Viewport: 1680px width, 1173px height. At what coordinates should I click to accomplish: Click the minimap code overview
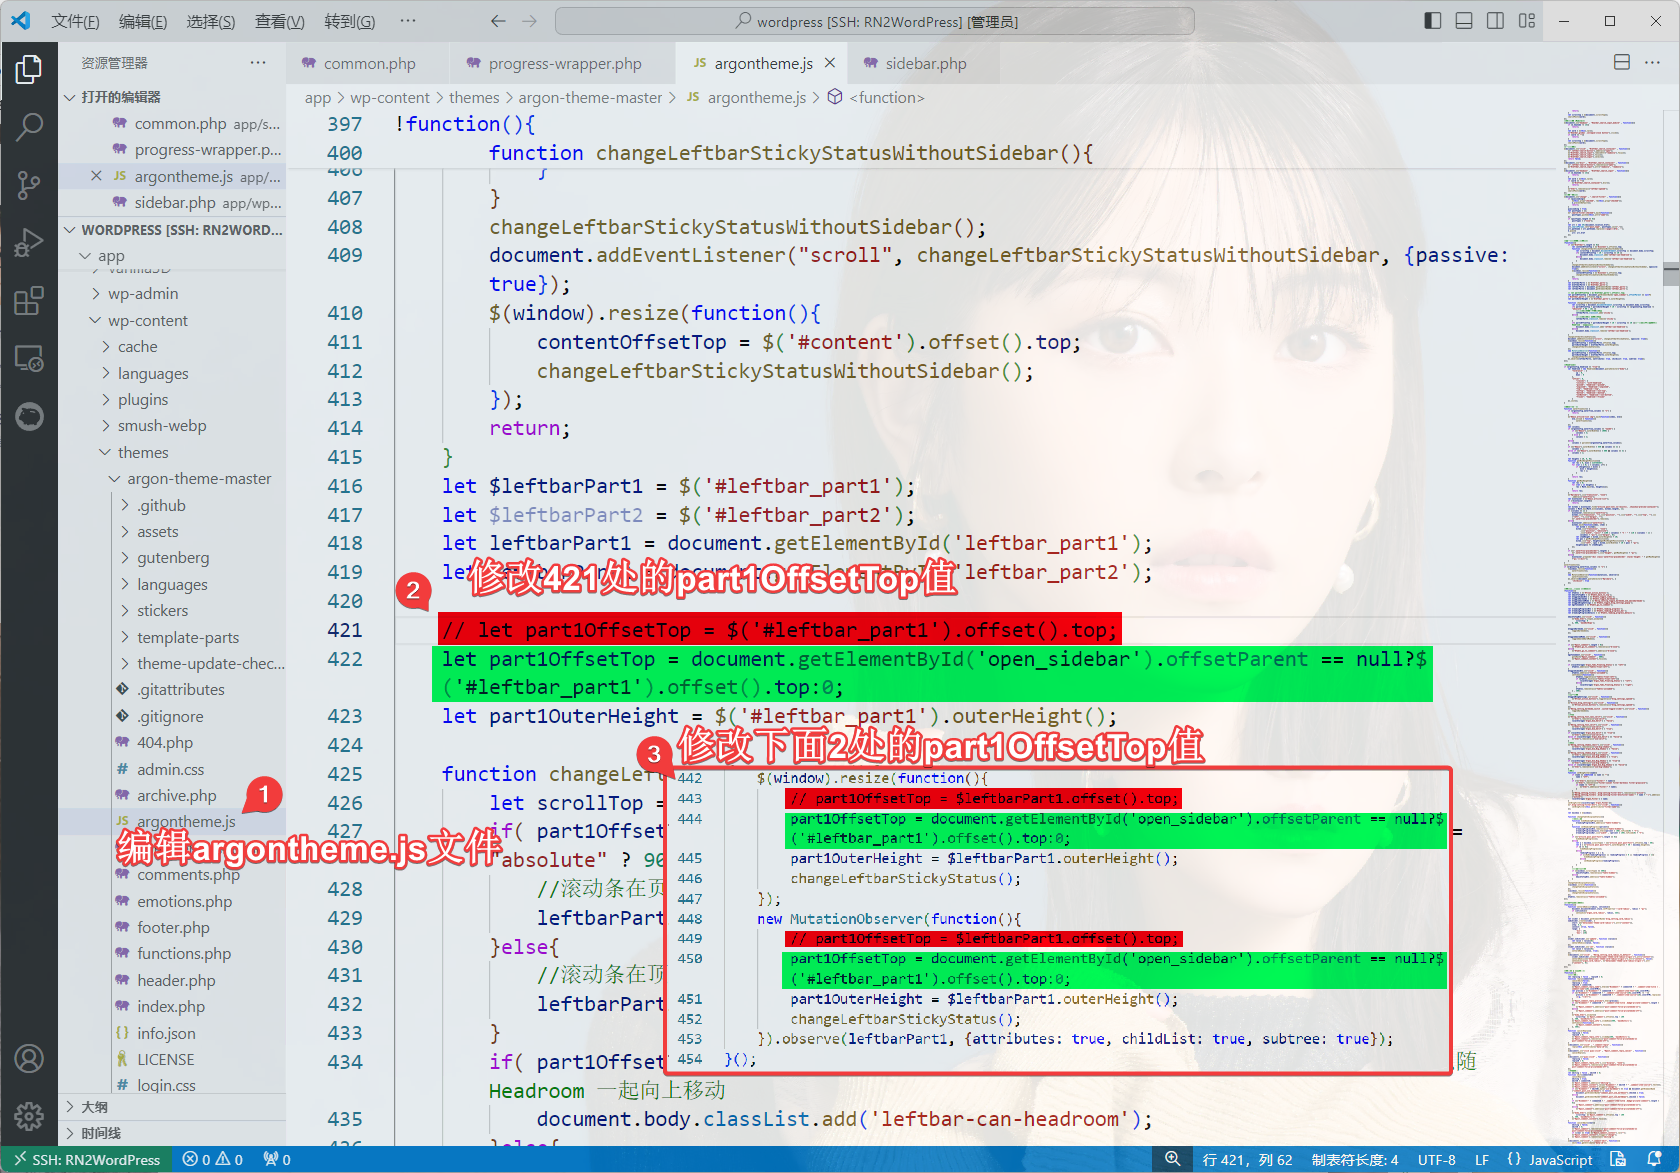[x=1608, y=600]
